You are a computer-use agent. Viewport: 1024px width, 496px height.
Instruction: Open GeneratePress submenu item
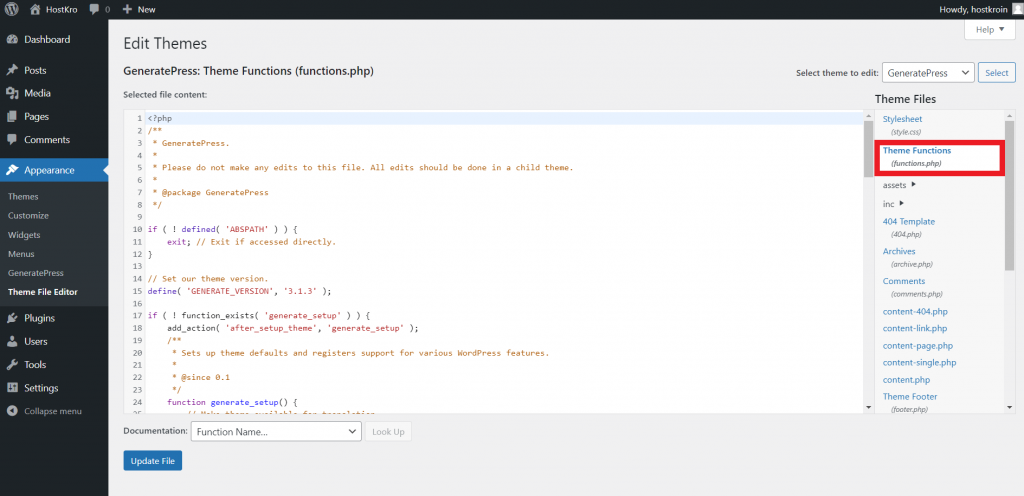[x=36, y=273]
